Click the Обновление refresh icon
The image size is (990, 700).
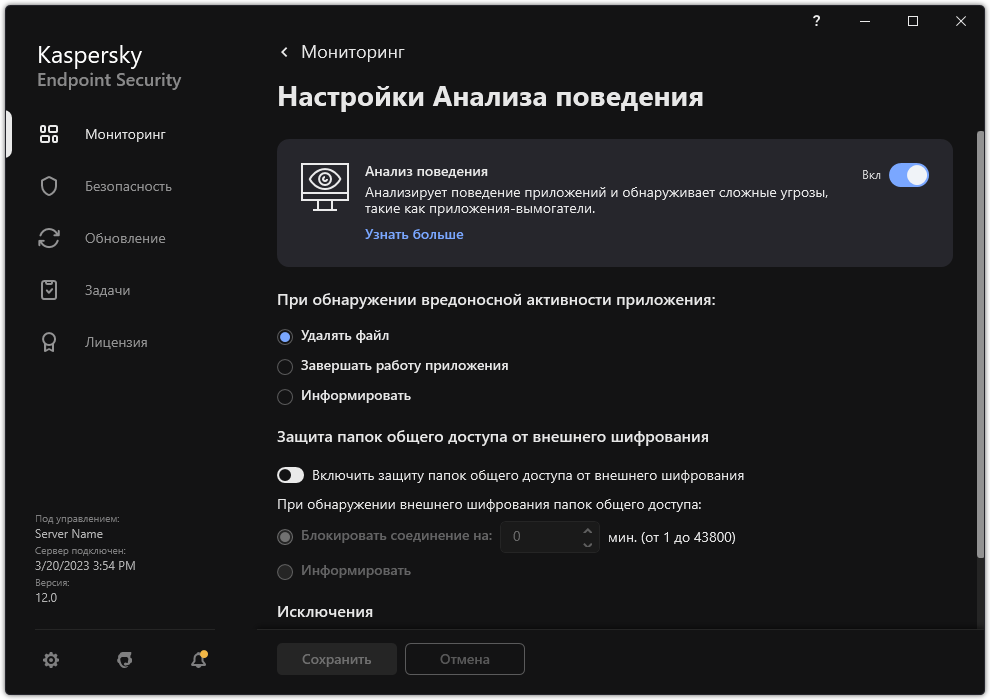tap(48, 237)
